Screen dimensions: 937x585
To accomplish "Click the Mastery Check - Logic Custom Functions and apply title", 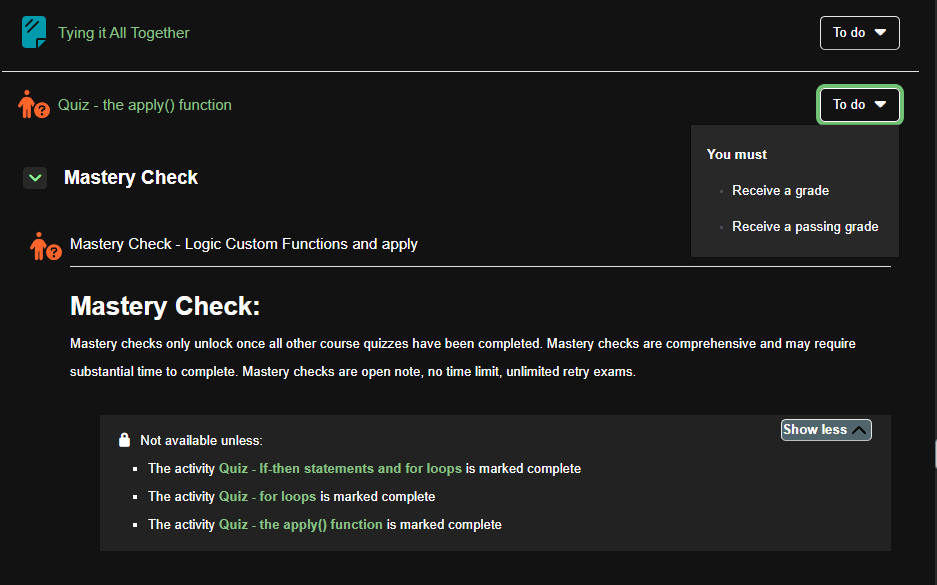I will 243,244.
